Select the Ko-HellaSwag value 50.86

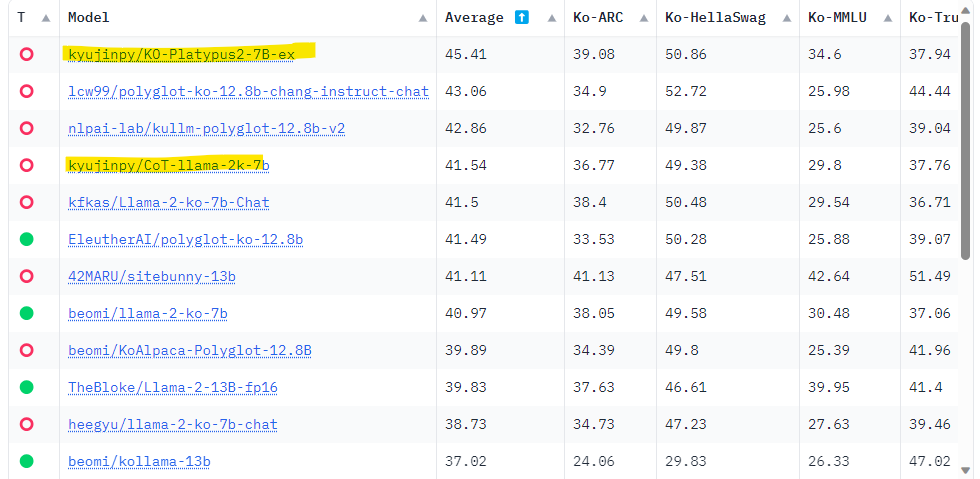tap(686, 54)
